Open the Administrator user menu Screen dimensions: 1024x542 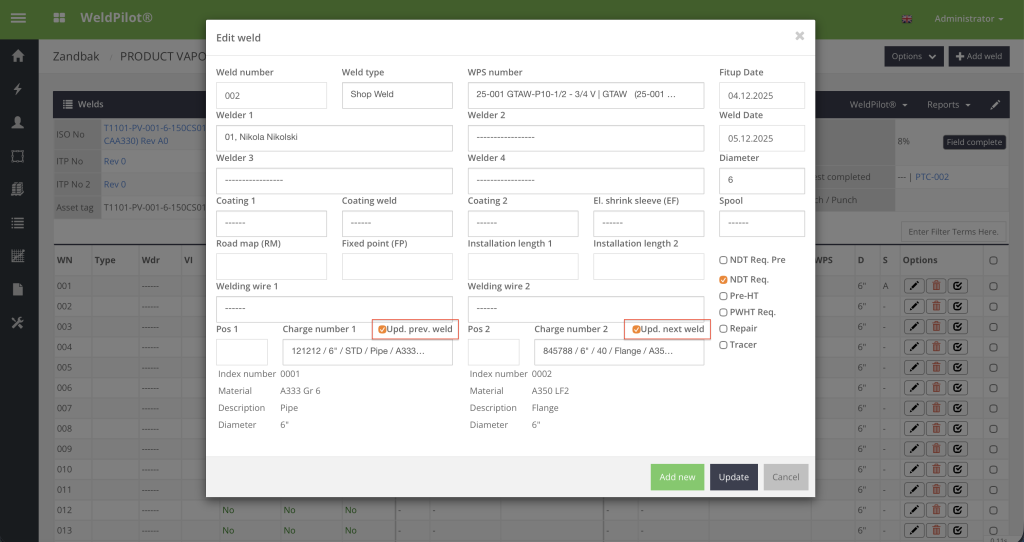(968, 19)
